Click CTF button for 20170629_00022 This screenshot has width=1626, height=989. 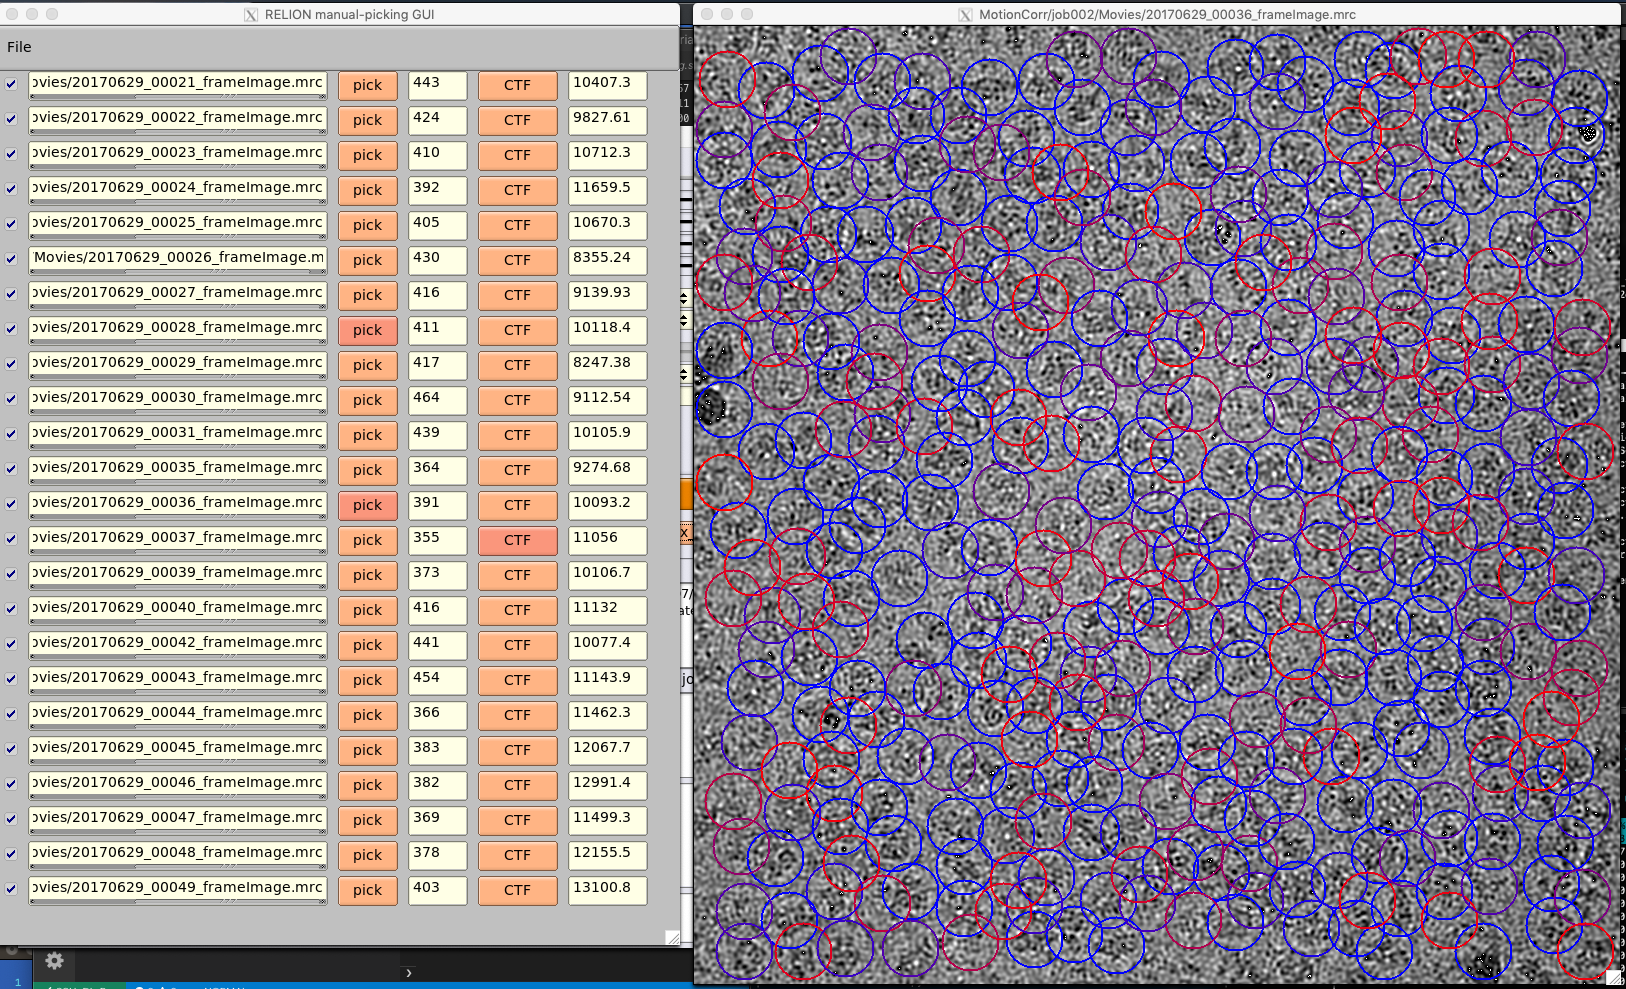click(x=517, y=120)
